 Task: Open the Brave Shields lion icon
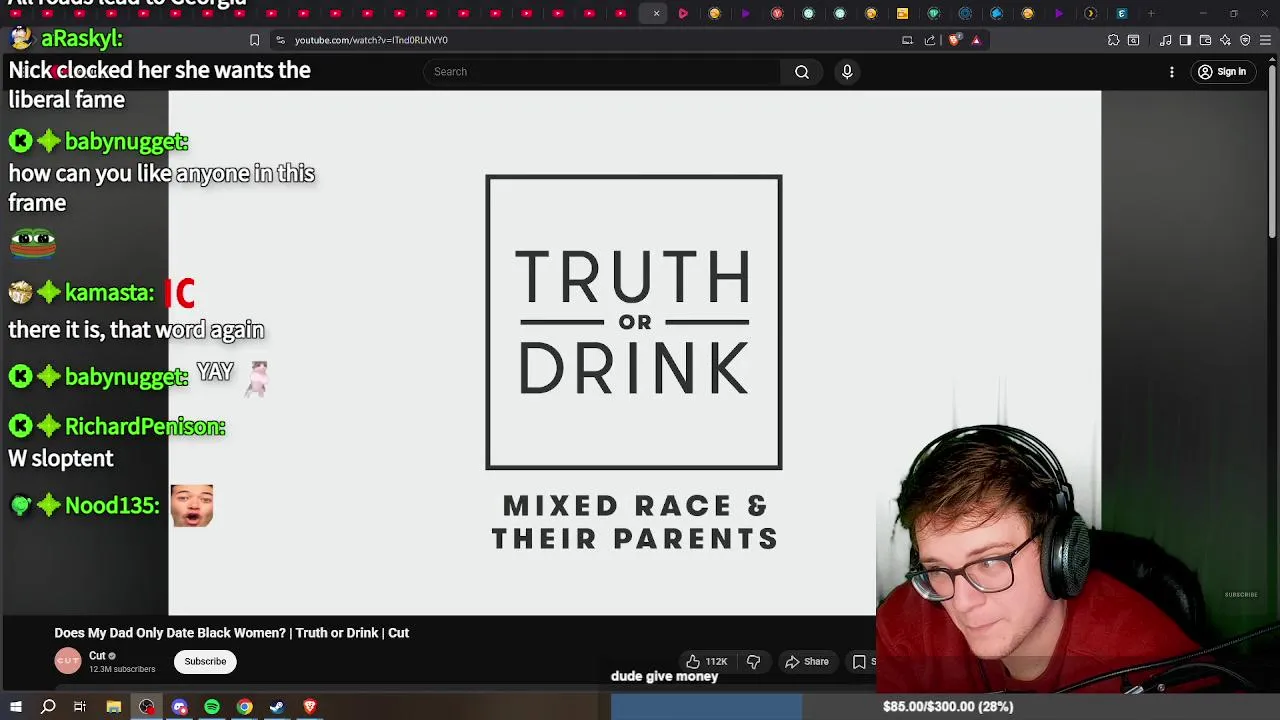click(x=954, y=40)
